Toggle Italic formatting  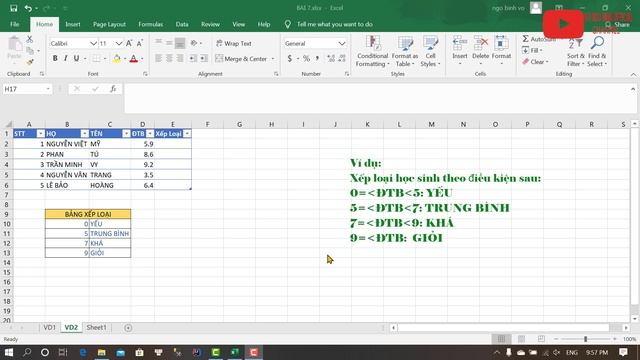click(65, 59)
